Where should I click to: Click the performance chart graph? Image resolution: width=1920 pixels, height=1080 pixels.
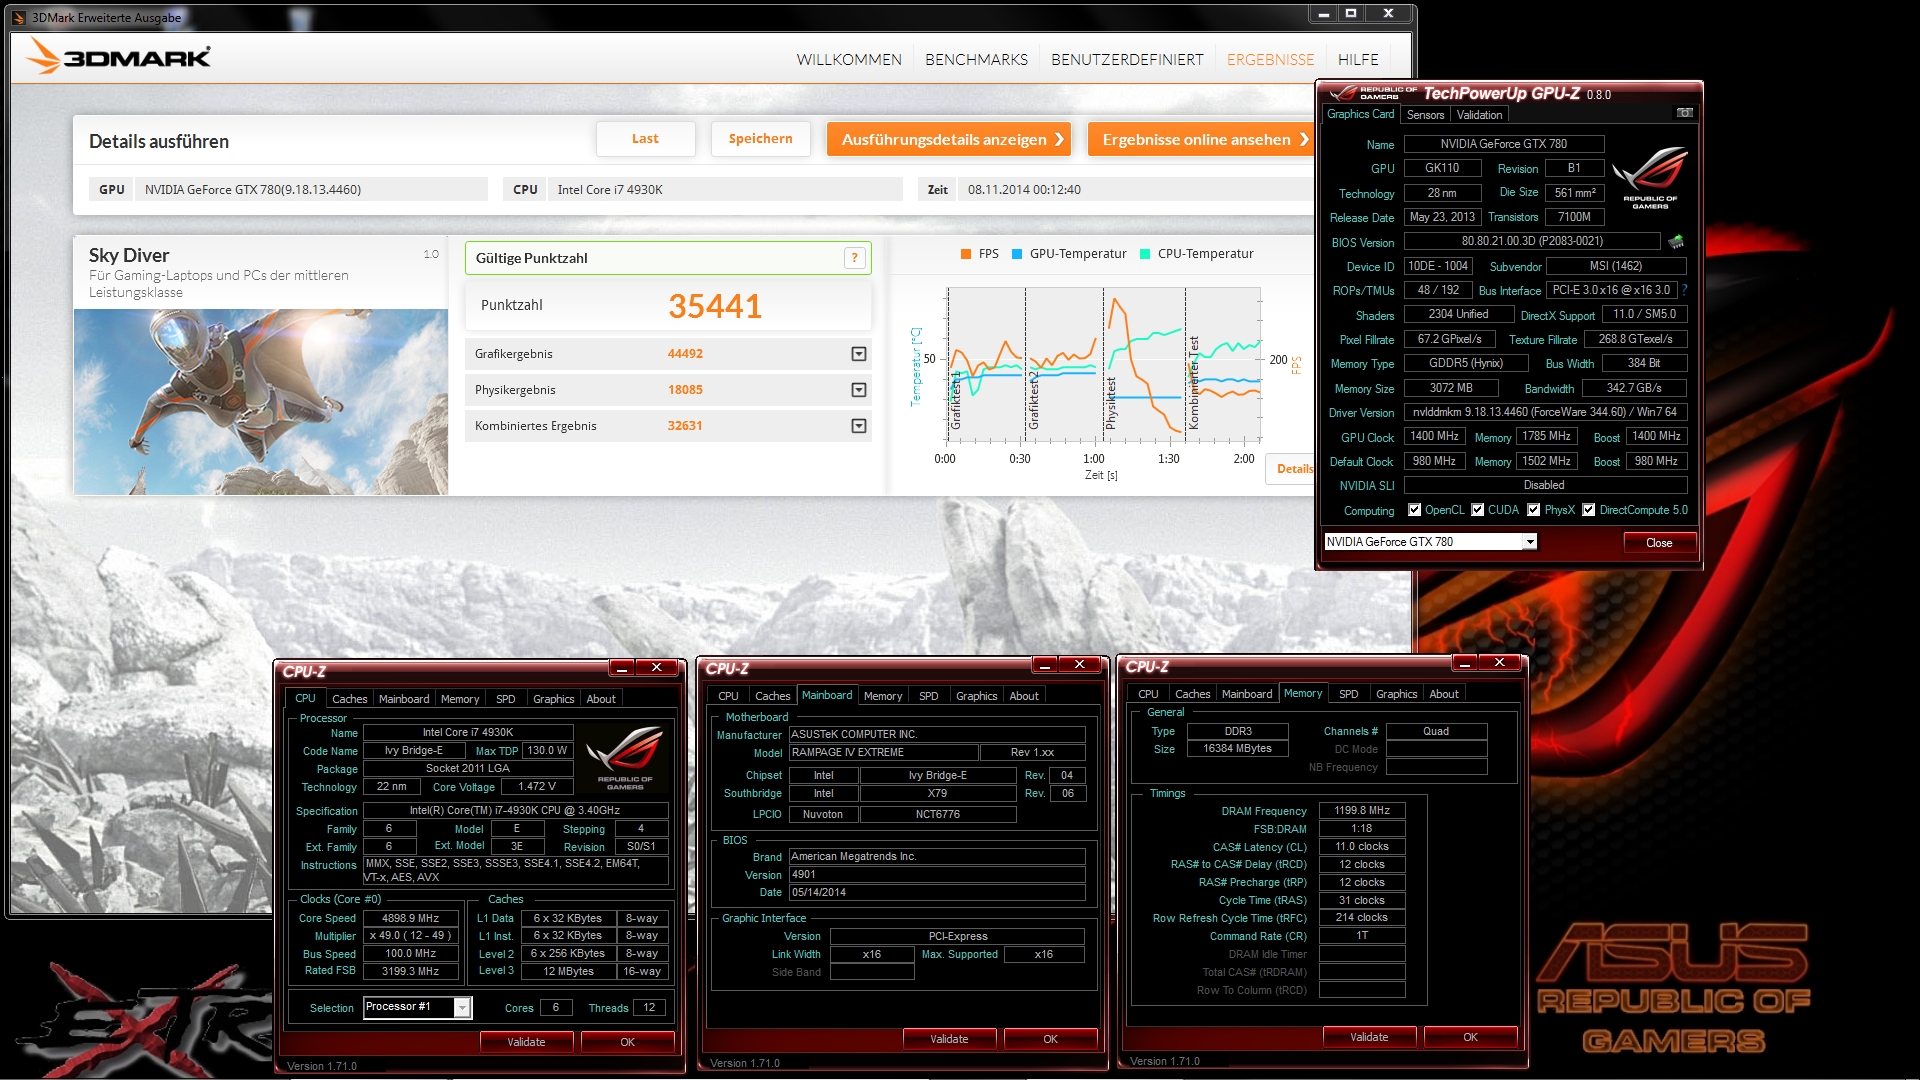[1103, 365]
